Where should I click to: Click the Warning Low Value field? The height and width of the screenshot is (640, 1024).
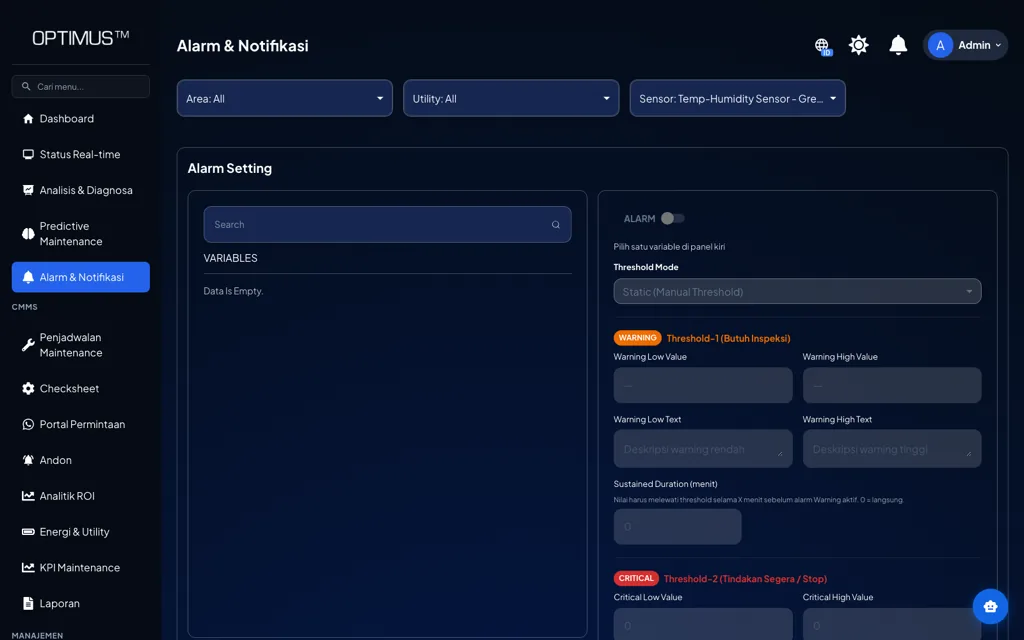pyautogui.click(x=703, y=385)
